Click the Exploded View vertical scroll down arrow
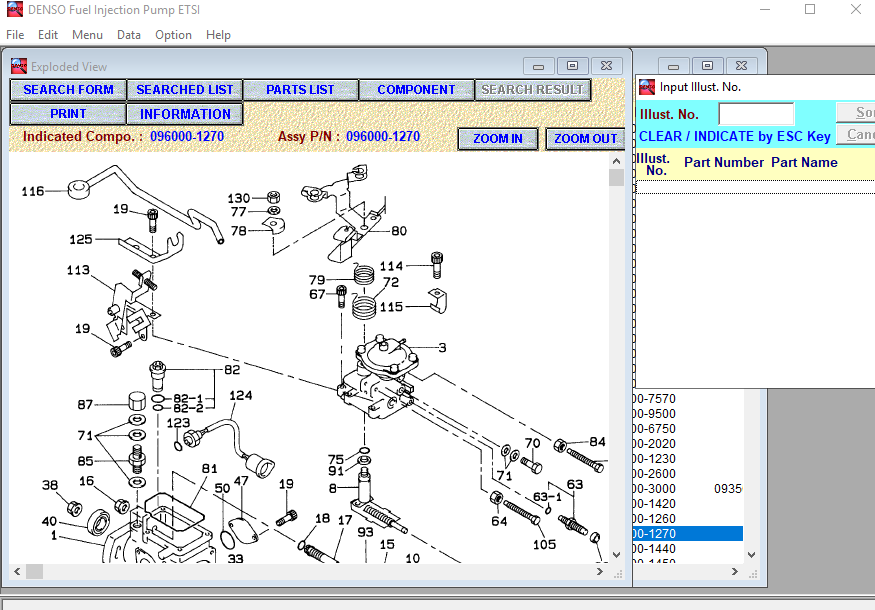This screenshot has height=610, width=875. point(616,555)
